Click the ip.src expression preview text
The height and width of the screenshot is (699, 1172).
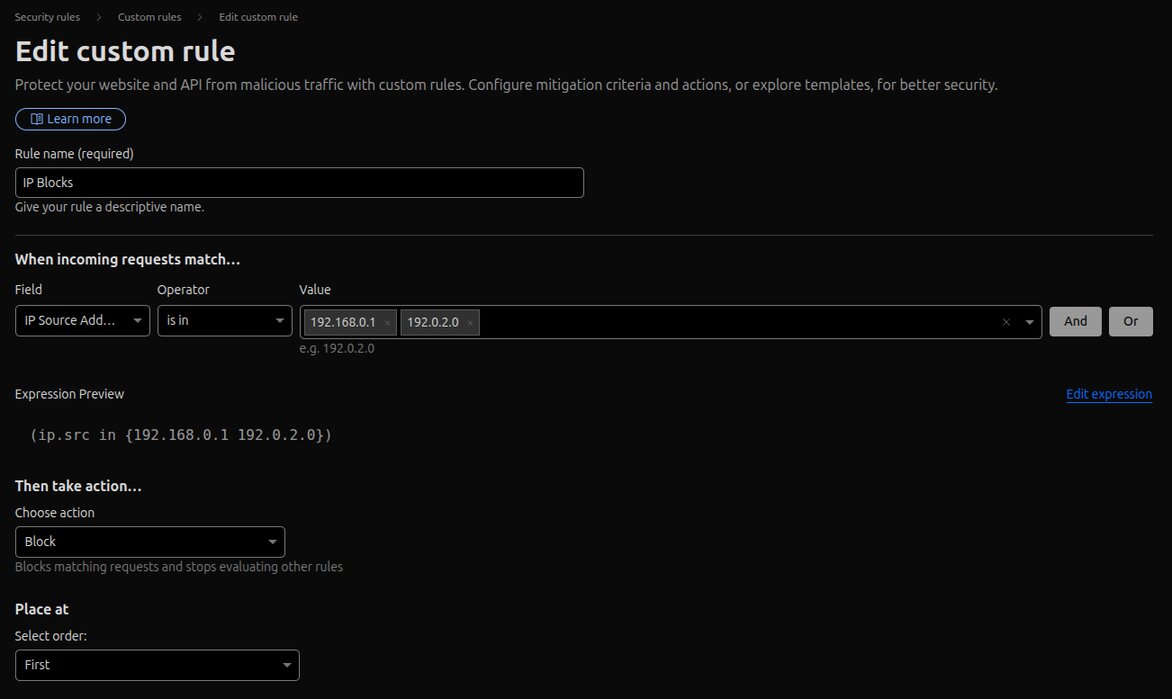click(181, 435)
